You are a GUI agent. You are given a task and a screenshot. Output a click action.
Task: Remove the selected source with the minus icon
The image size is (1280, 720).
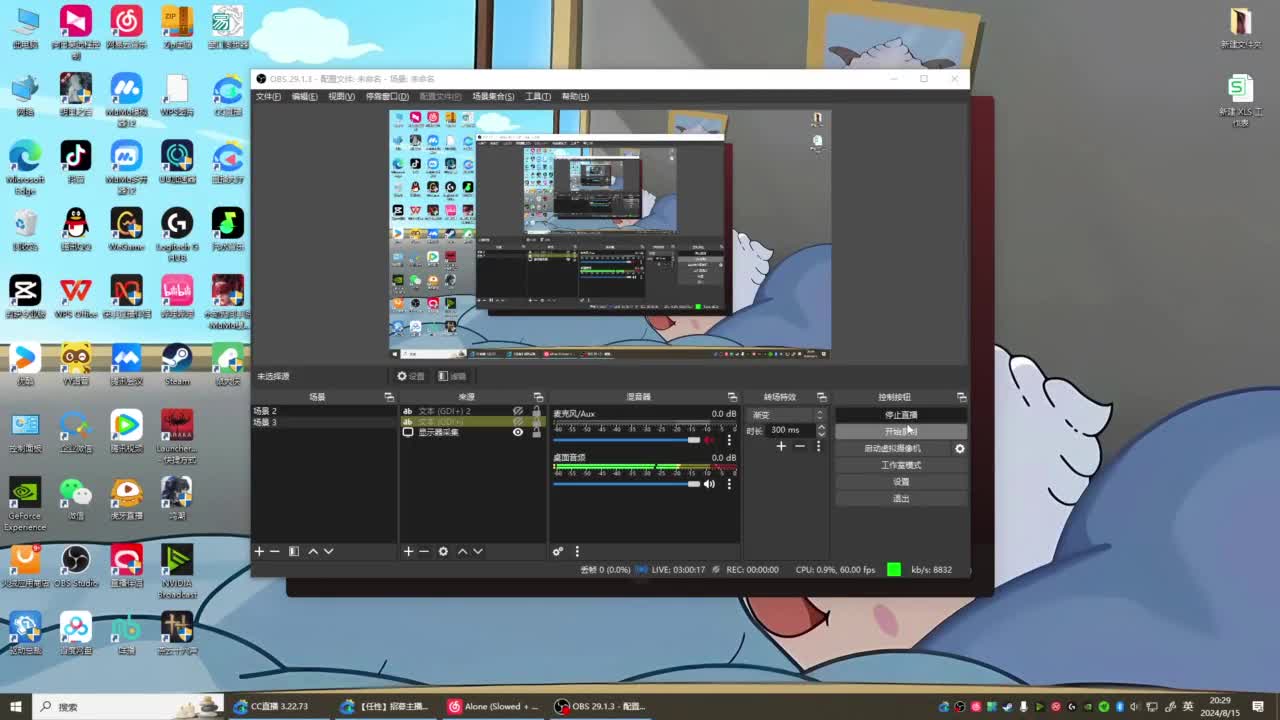(424, 551)
